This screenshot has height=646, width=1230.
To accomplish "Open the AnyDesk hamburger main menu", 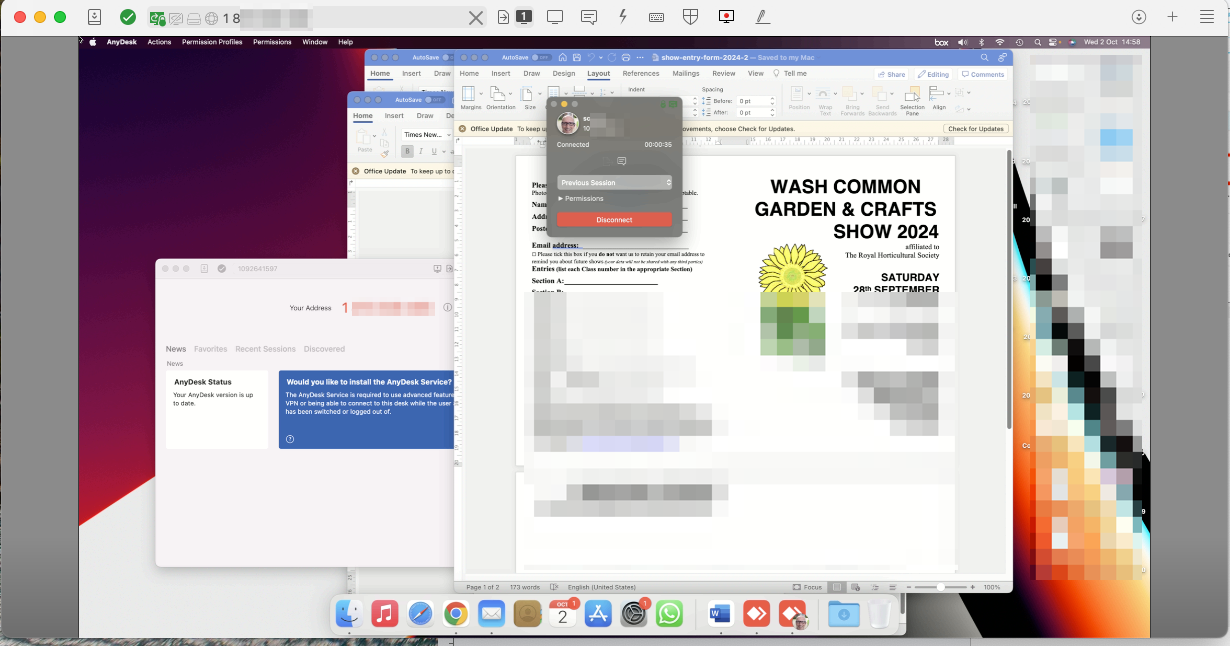I will [1207, 17].
